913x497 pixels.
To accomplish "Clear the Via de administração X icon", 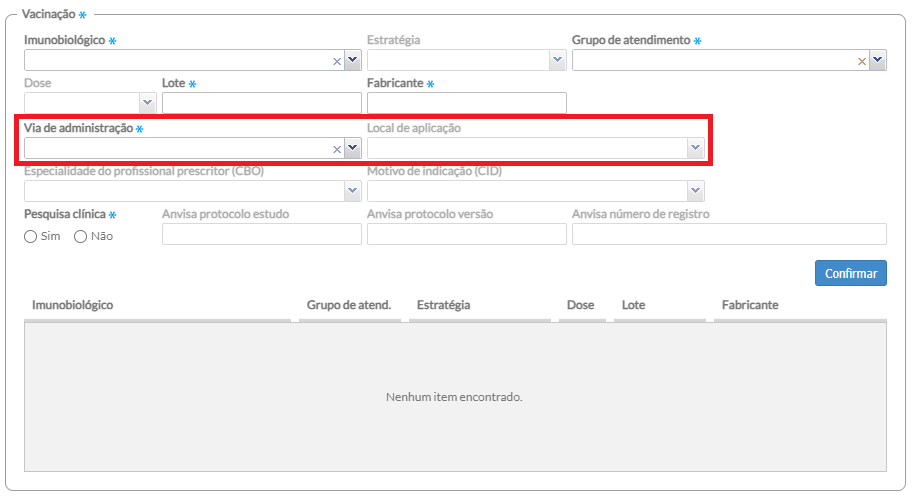I will [x=337, y=148].
